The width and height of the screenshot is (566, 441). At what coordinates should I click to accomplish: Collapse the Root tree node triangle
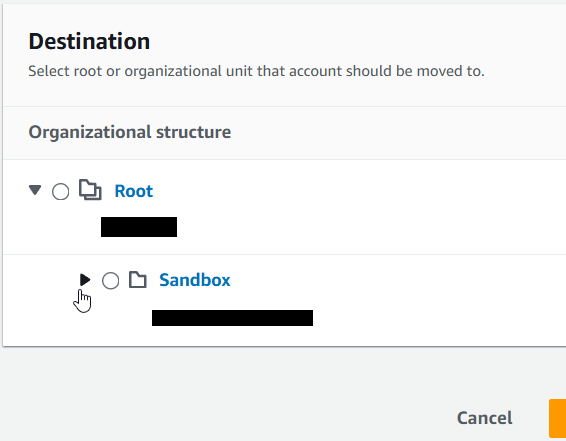point(35,190)
